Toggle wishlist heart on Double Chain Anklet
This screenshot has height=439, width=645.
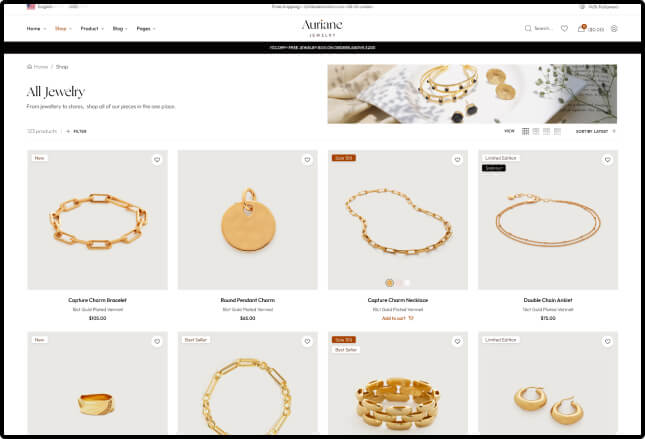click(608, 160)
